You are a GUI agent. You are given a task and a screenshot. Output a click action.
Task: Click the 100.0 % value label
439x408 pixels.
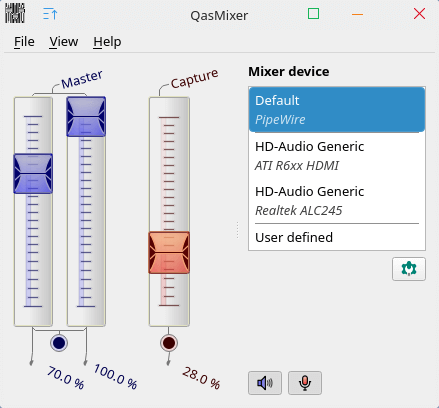115,377
